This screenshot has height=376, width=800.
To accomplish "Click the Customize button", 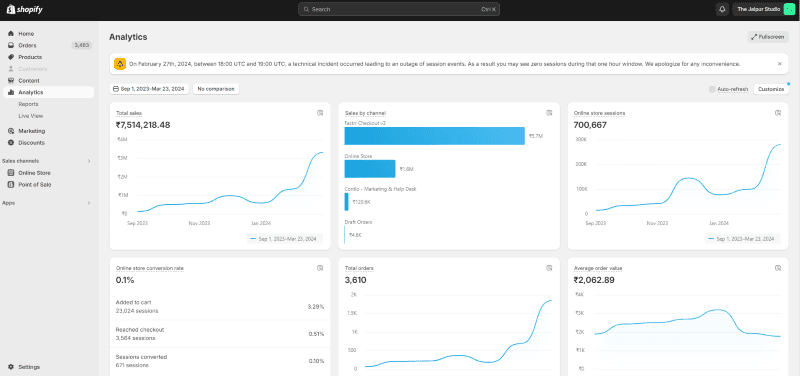I will 770,89.
